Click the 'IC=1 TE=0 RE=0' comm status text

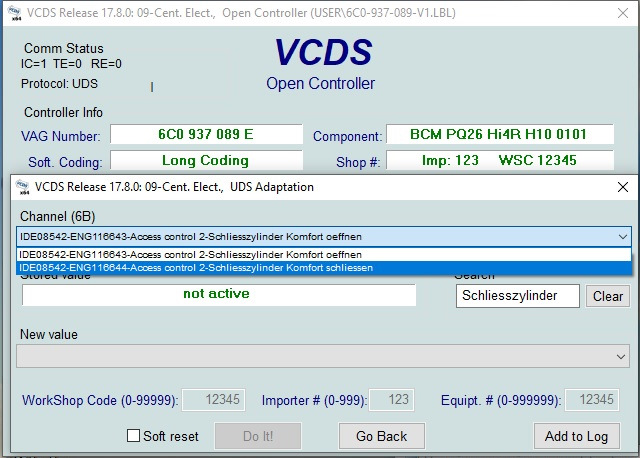click(x=71, y=64)
